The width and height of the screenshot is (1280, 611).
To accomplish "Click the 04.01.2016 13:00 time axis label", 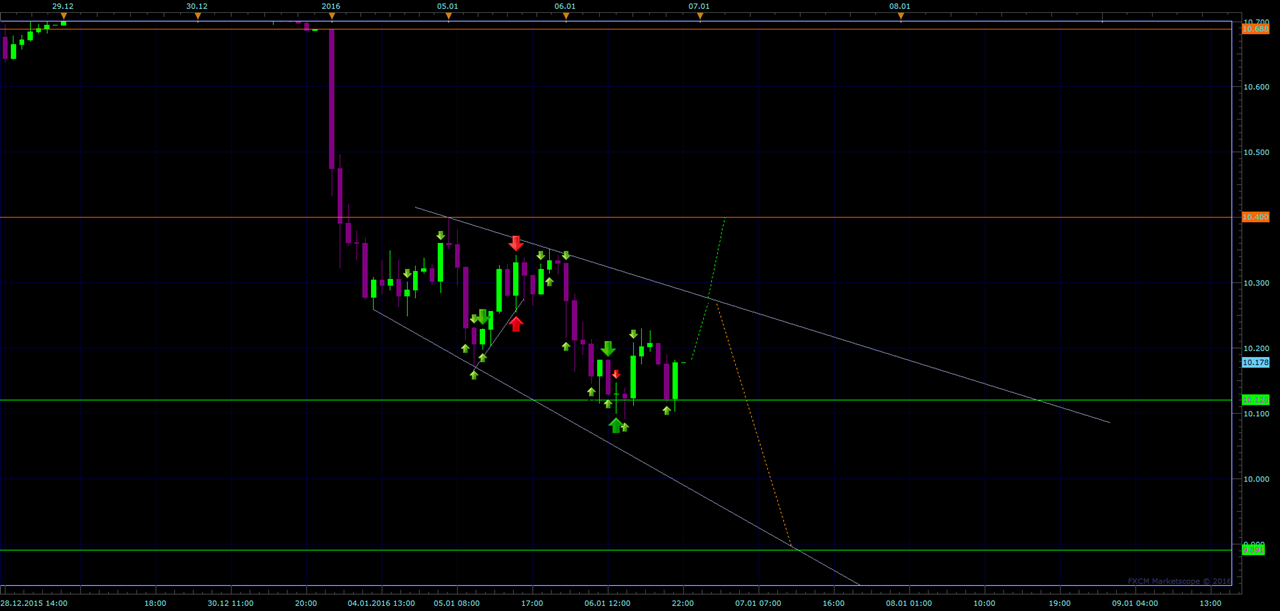I will [381, 603].
